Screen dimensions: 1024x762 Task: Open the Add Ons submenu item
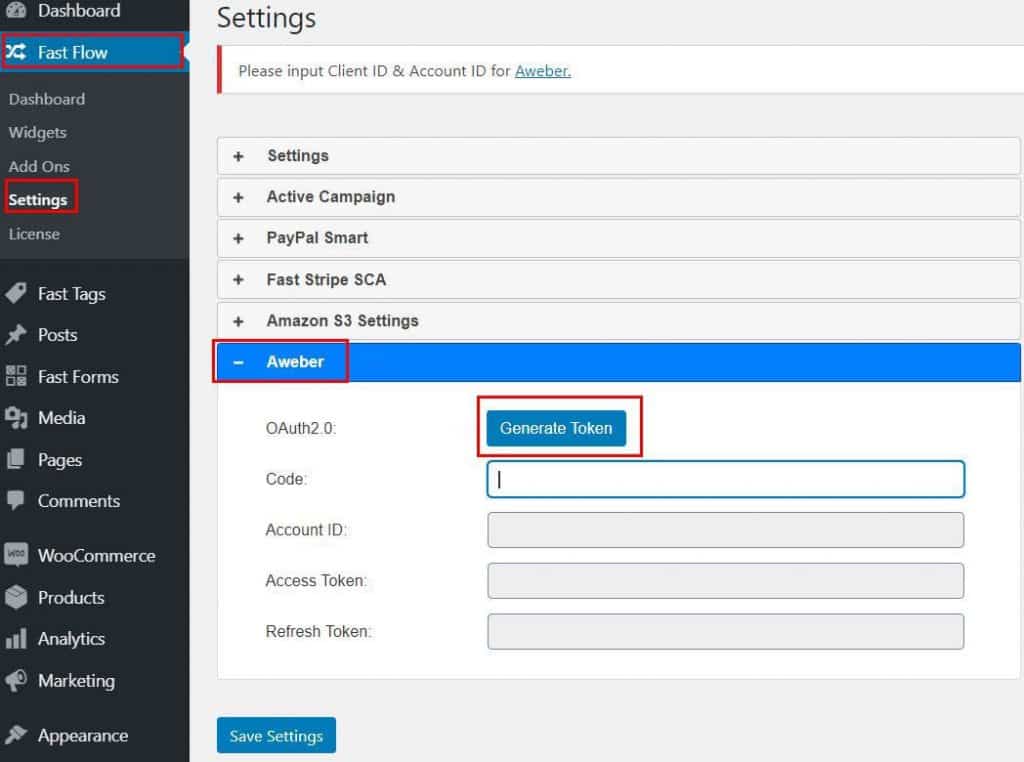click(x=39, y=167)
